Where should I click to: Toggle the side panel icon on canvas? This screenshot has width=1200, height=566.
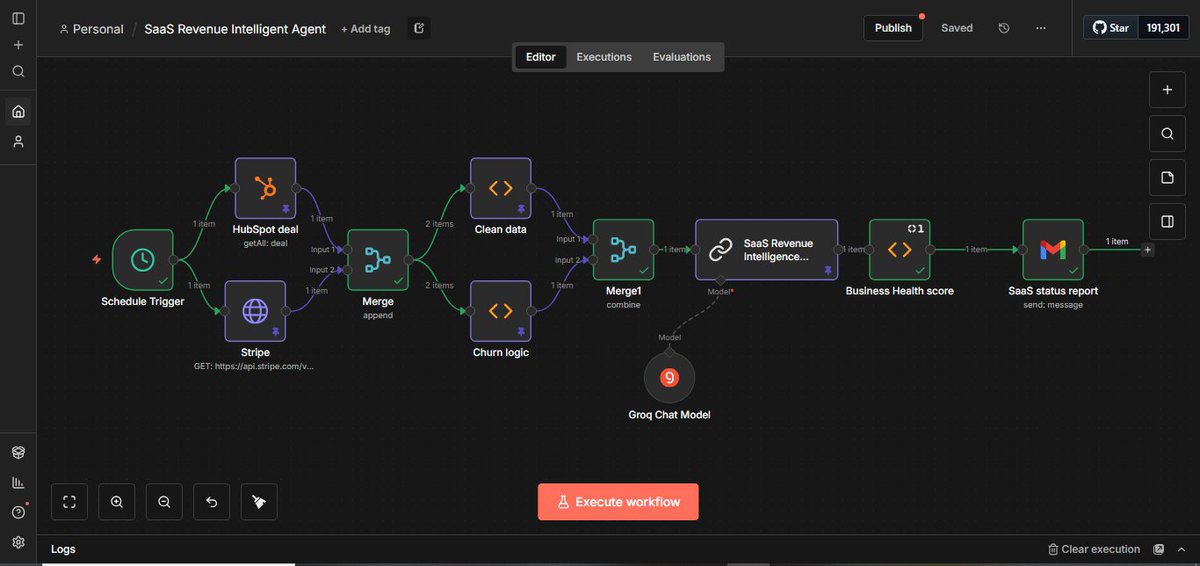click(1167, 221)
